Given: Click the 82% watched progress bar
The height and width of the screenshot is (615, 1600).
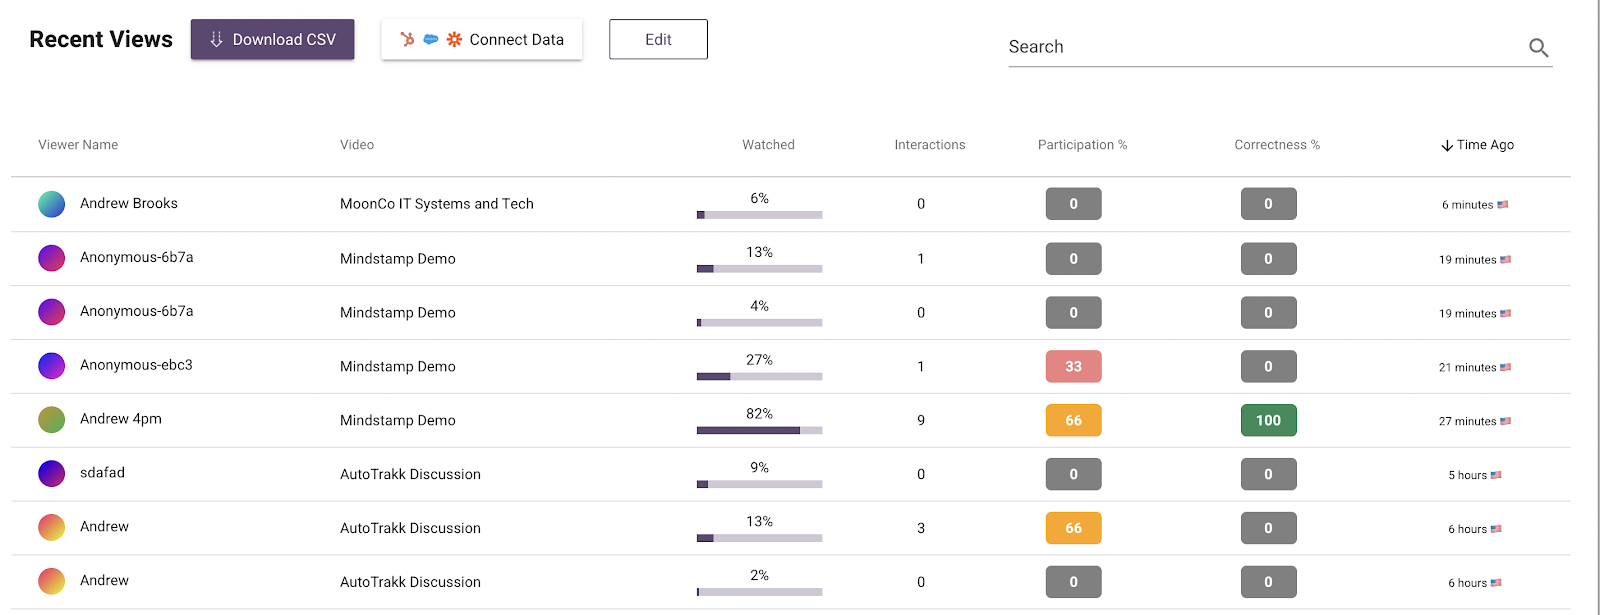Looking at the screenshot, I should (759, 430).
